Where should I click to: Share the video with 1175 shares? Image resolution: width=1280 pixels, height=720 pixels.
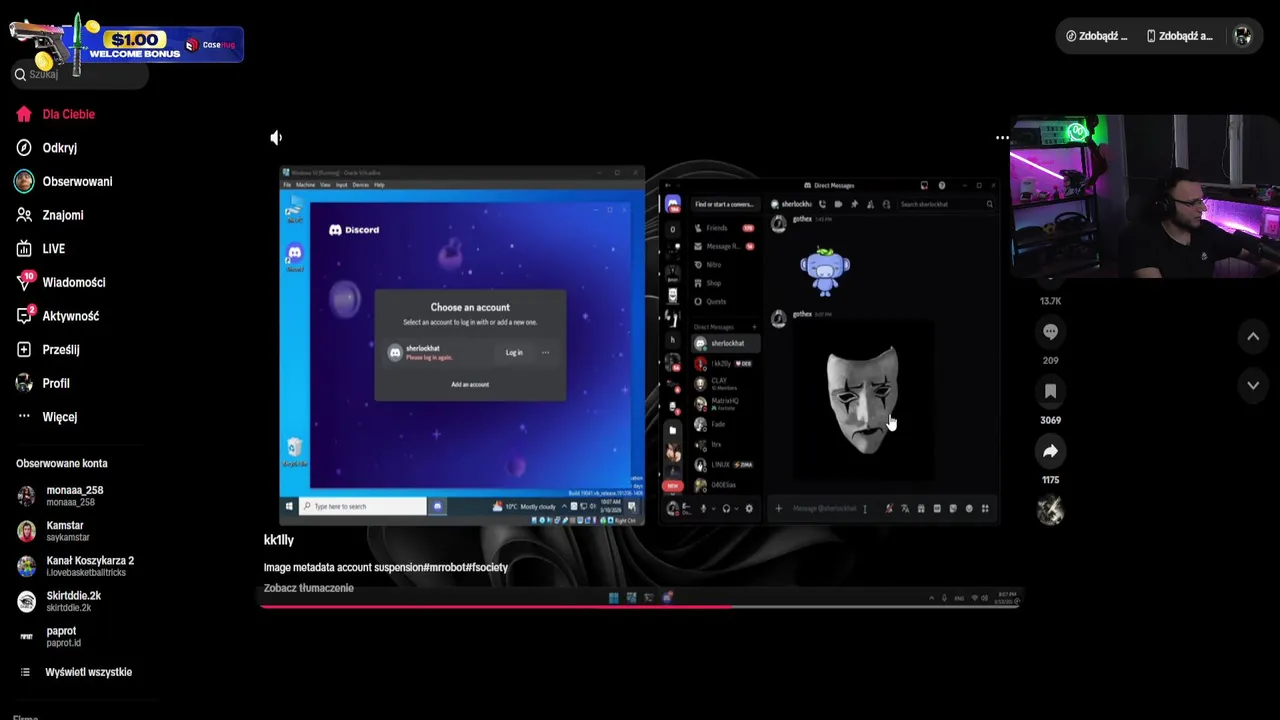click(1050, 451)
